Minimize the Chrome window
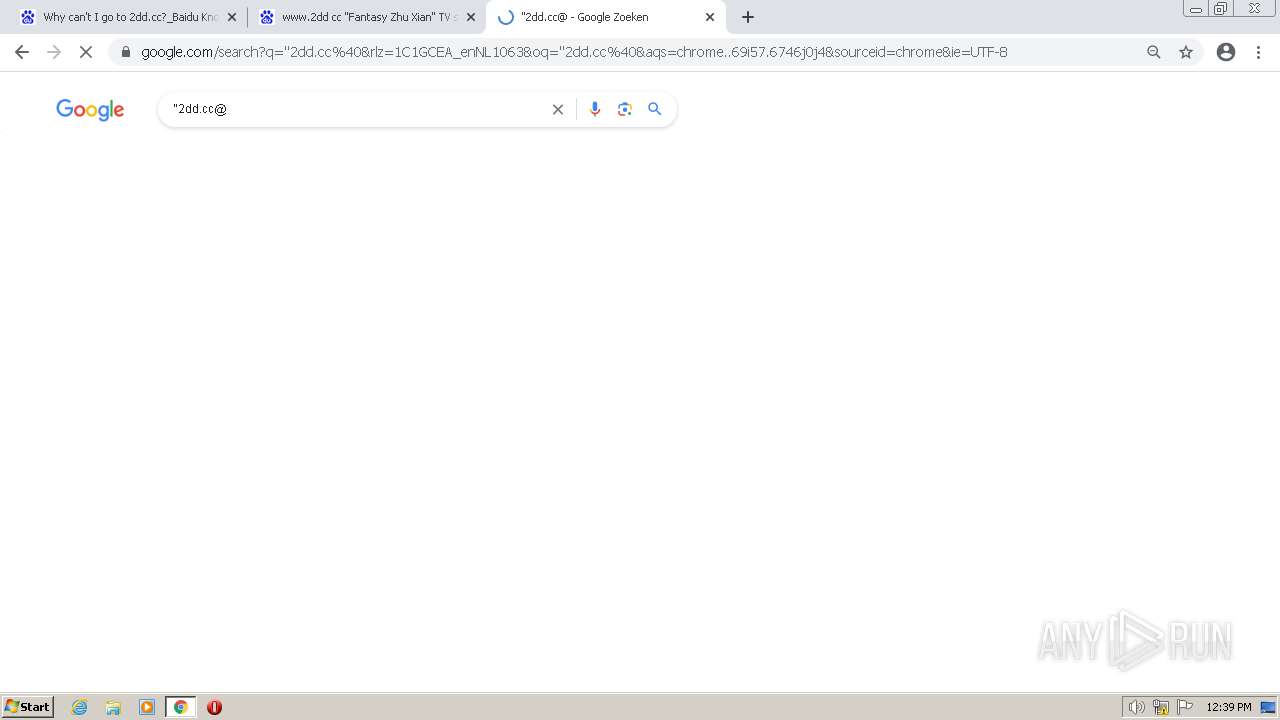1280x720 pixels. 1196,9
